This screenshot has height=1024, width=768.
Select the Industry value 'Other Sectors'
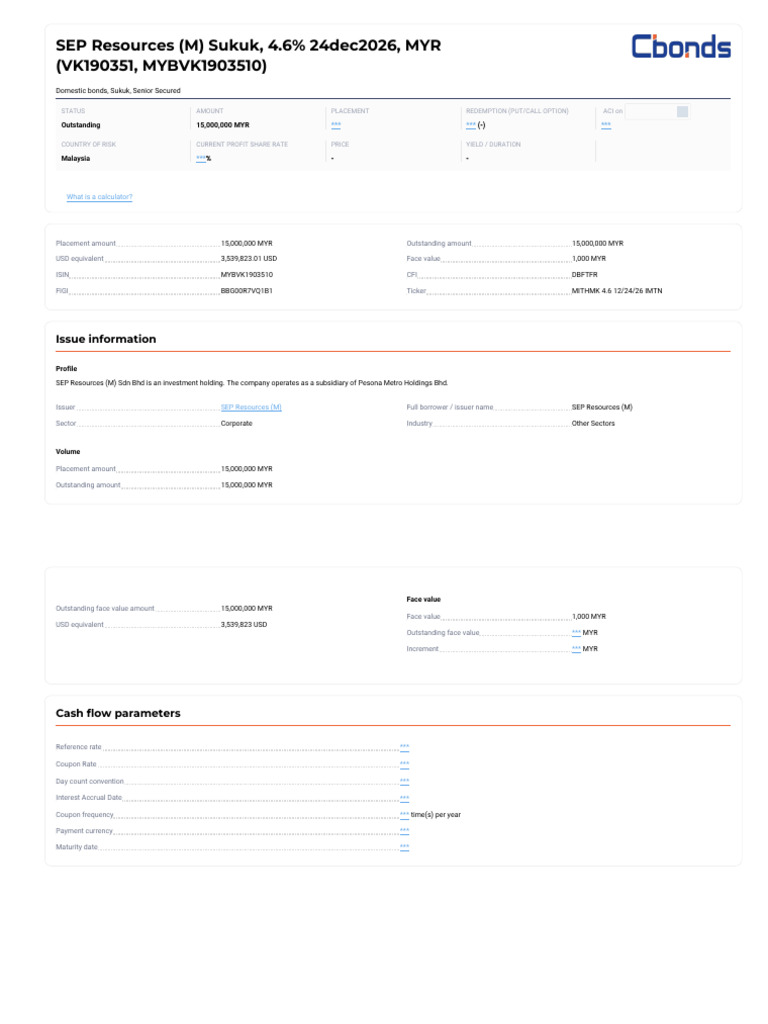(593, 423)
